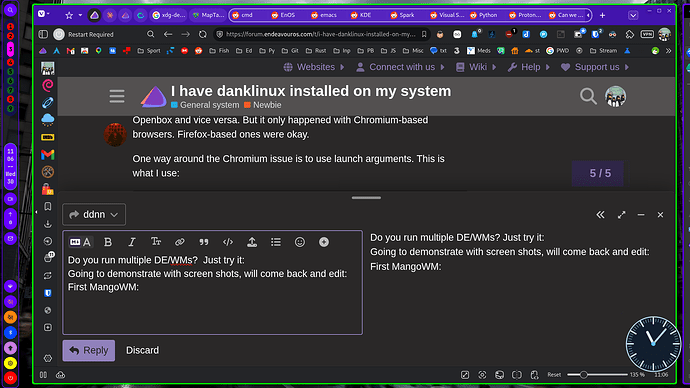This screenshot has height=388, width=690.
Task: Insert hyperlink via composer toolbar
Action: (180, 242)
